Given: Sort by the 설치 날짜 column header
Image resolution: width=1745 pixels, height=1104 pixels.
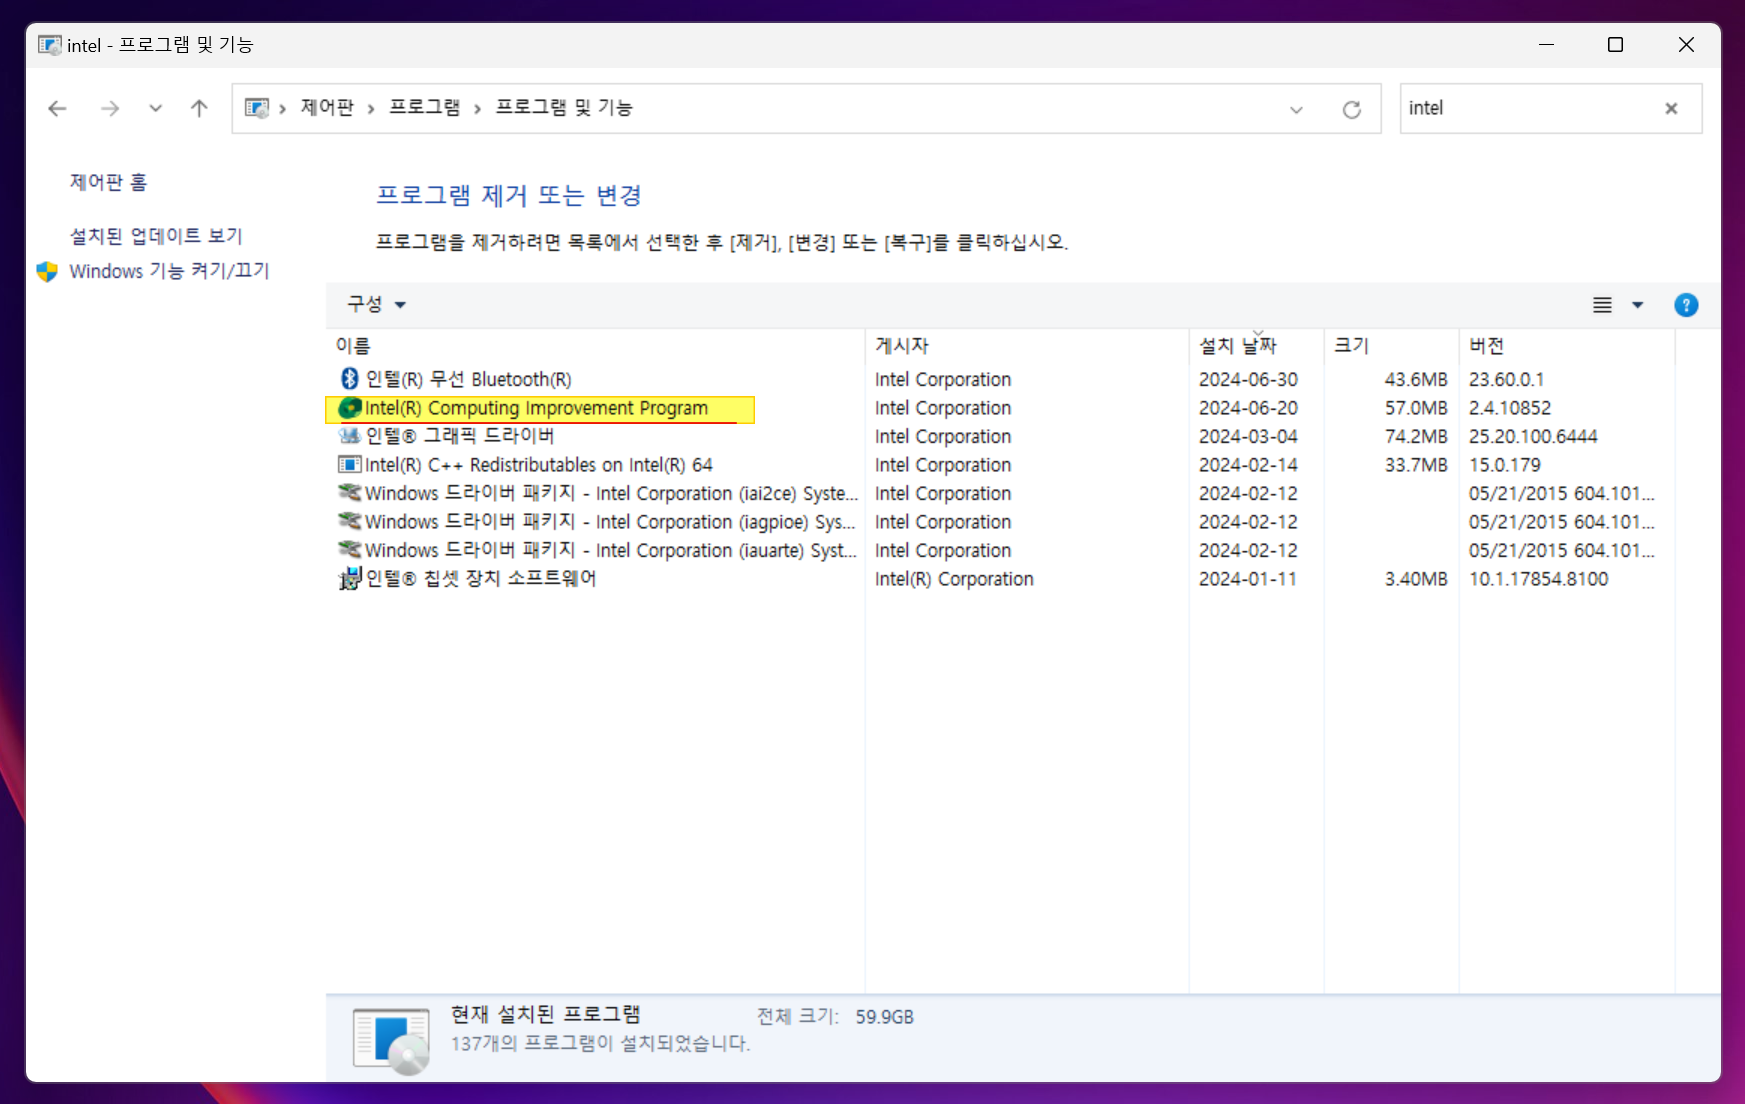Looking at the screenshot, I should pos(1256,345).
